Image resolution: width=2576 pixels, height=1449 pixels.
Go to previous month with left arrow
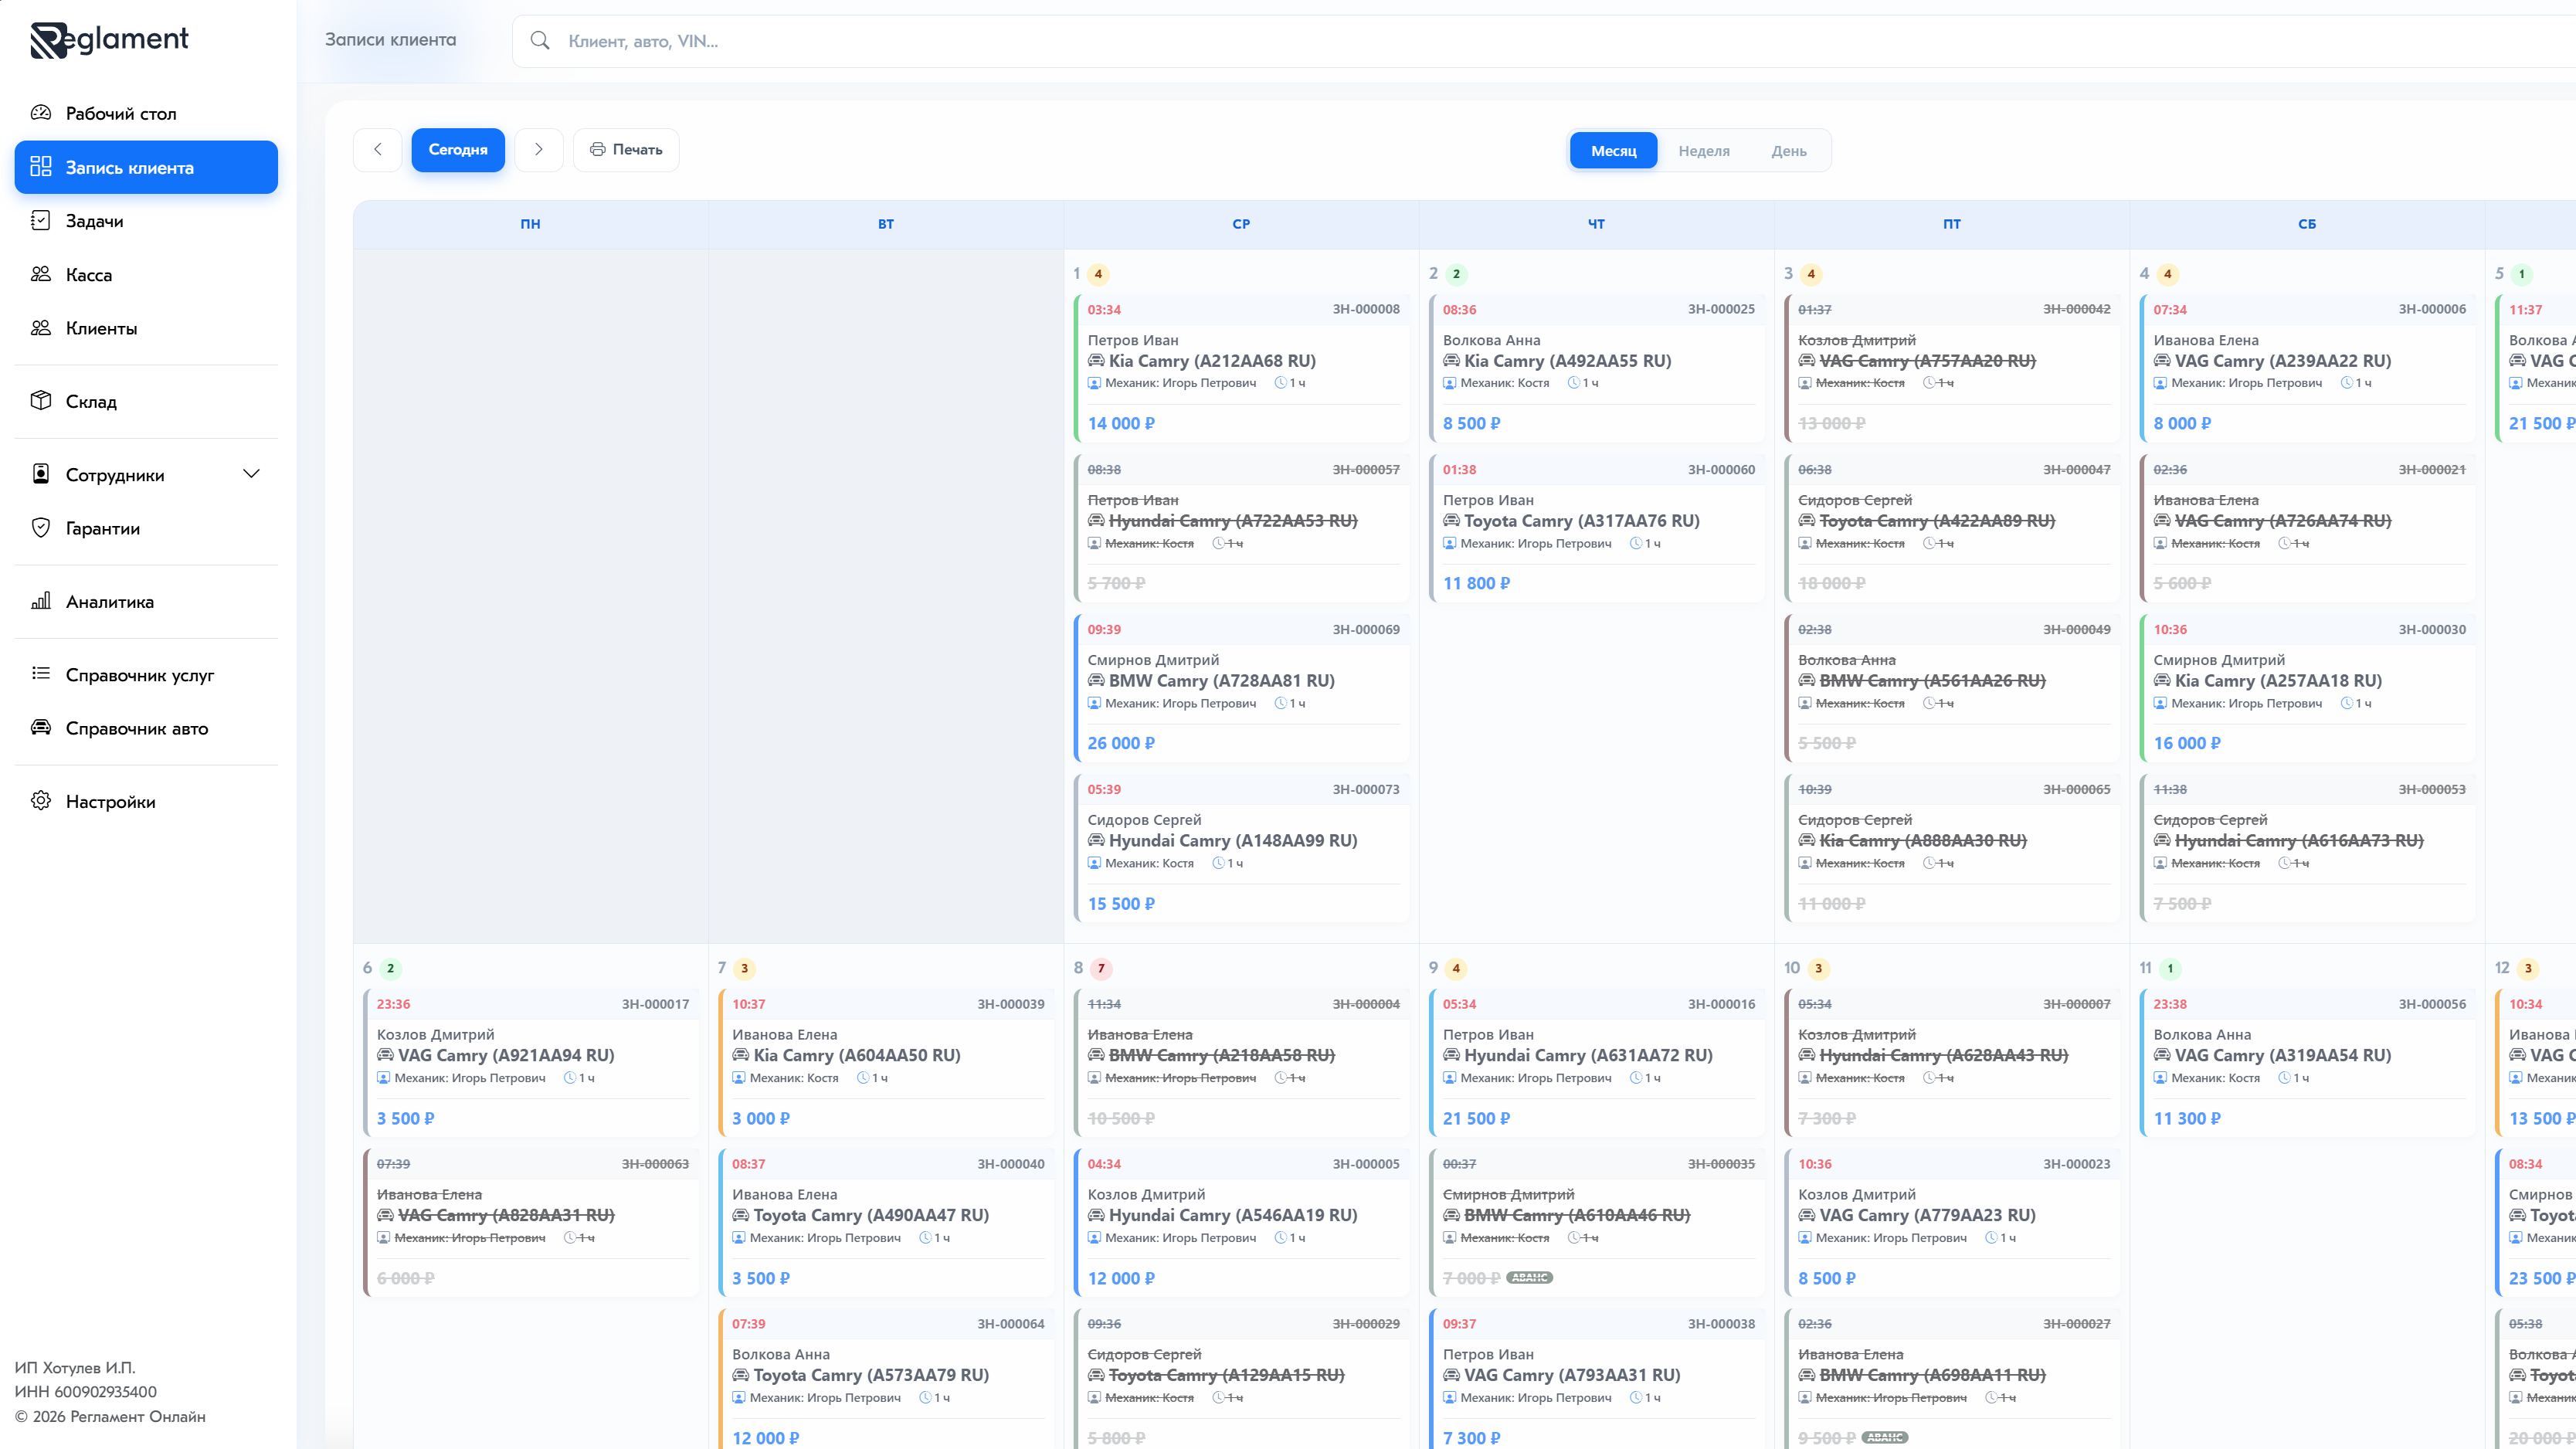click(x=378, y=150)
